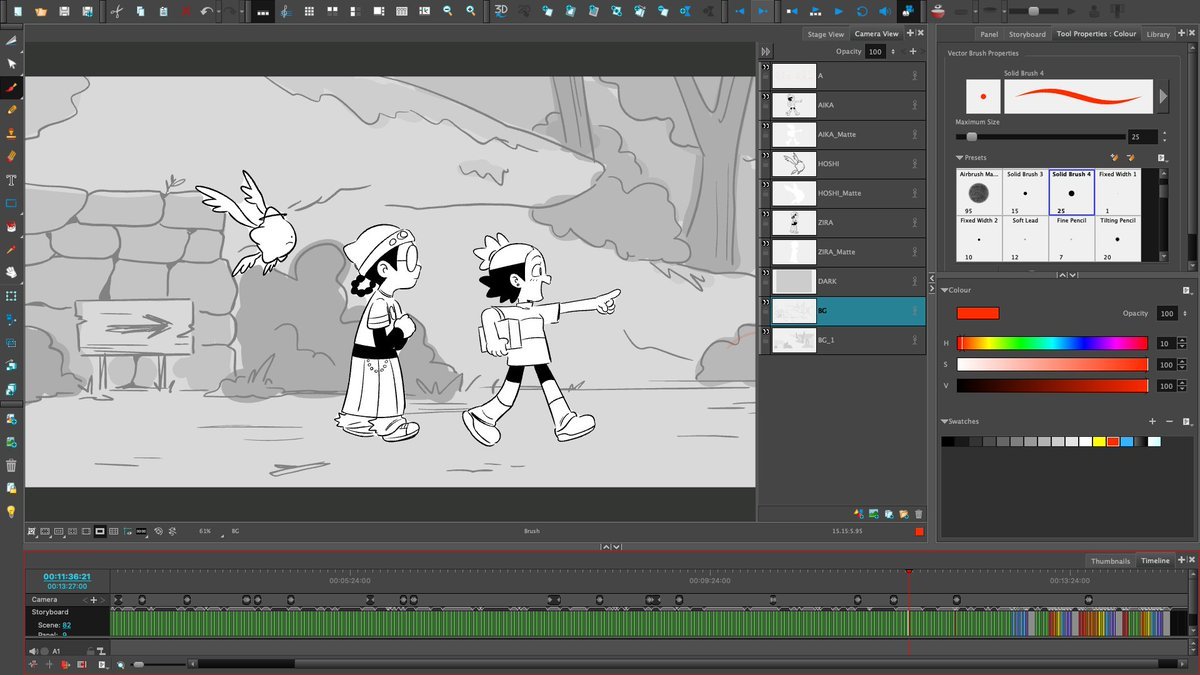The height and width of the screenshot is (675, 1200).
Task: Toggle visibility of the AIKA layer
Action: point(766,105)
